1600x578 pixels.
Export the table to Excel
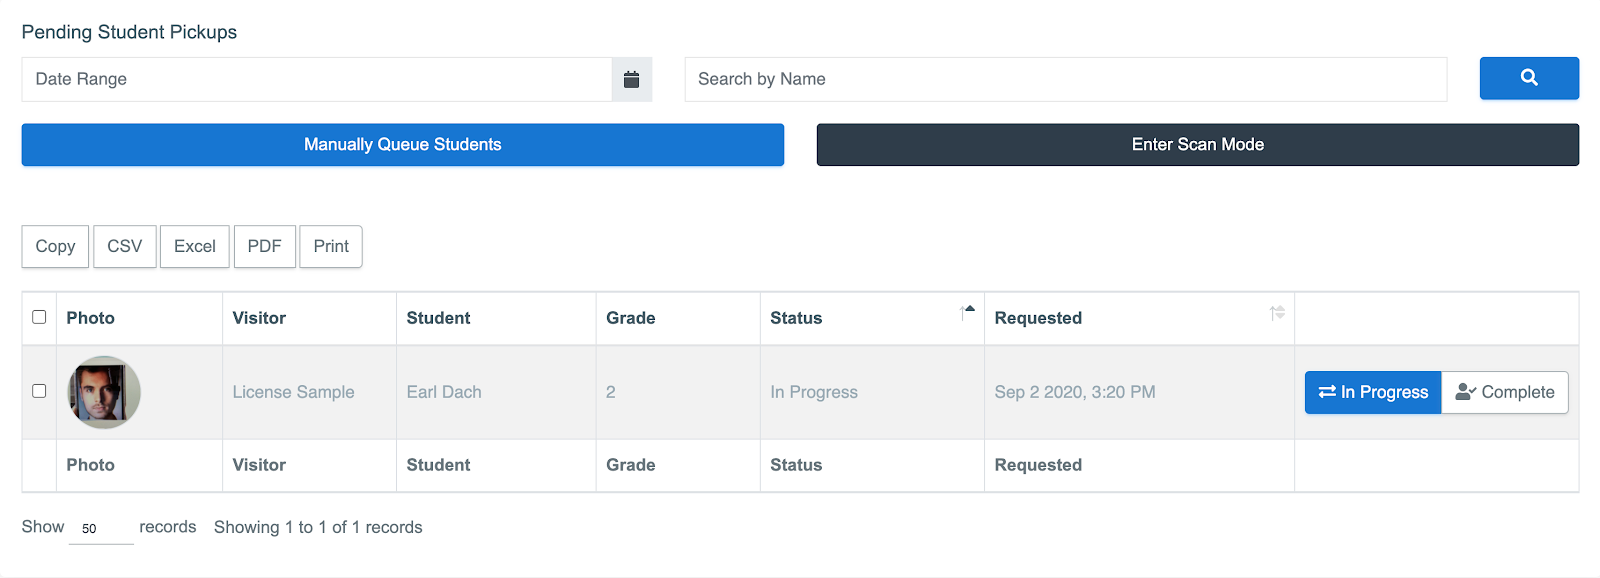(195, 246)
